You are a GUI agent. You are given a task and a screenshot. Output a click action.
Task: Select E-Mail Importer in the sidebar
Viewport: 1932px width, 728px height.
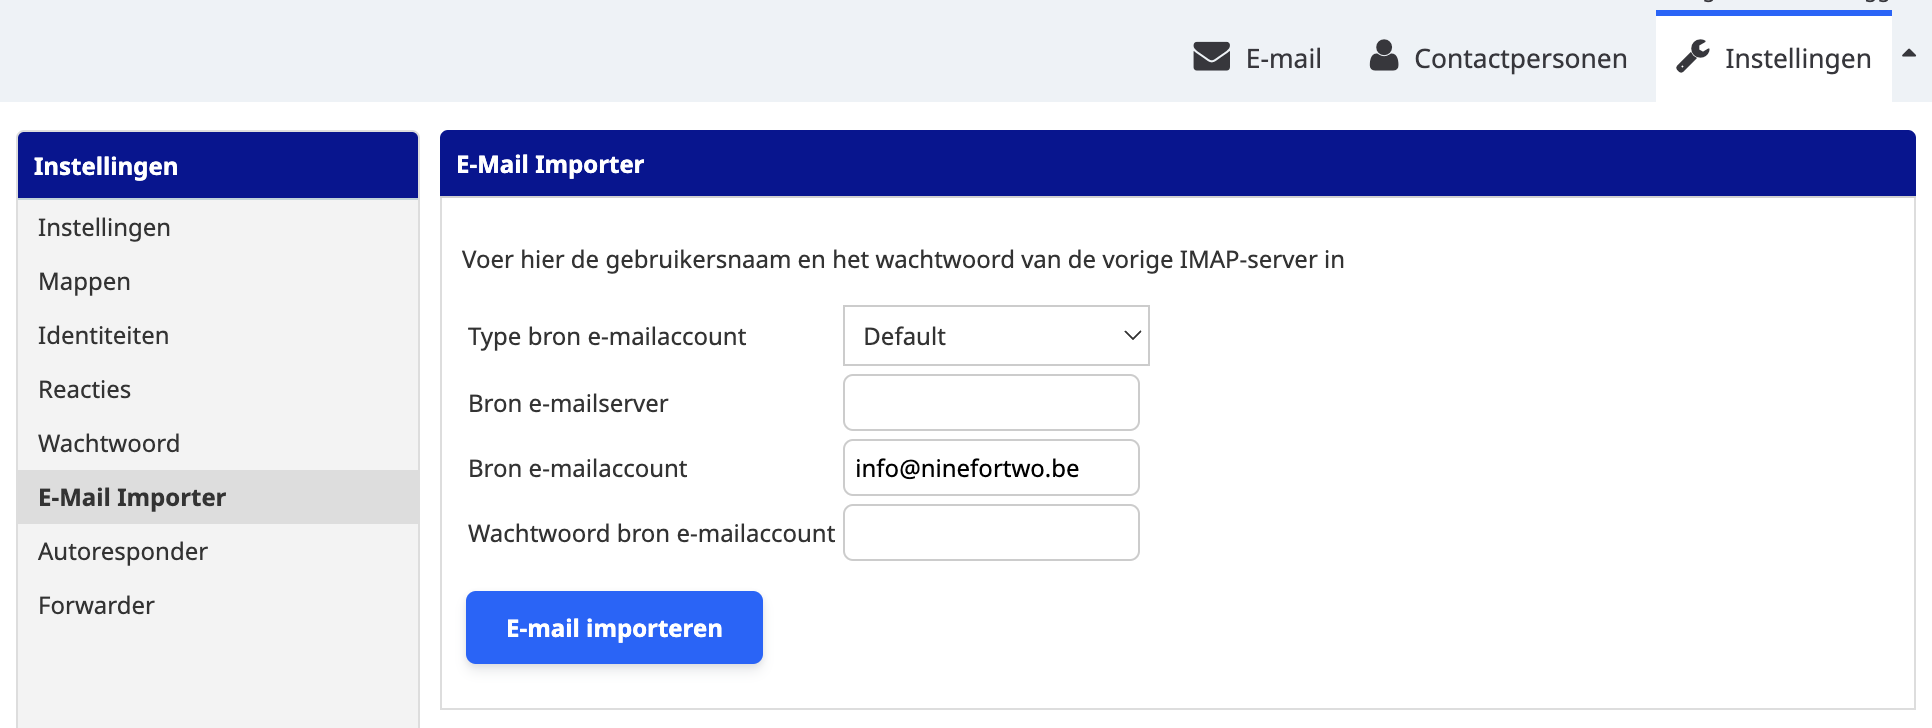(x=132, y=498)
